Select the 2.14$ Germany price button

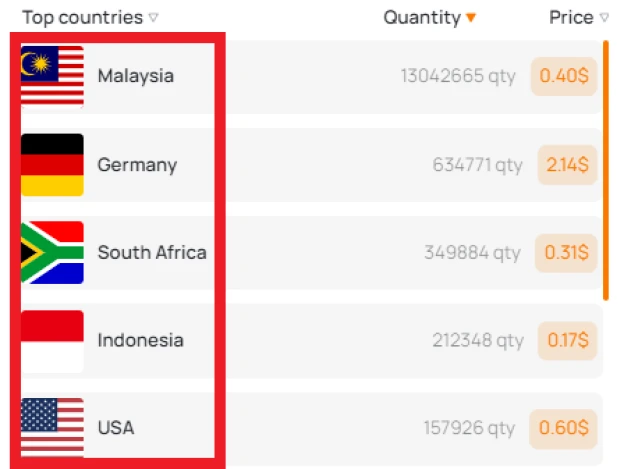click(567, 165)
